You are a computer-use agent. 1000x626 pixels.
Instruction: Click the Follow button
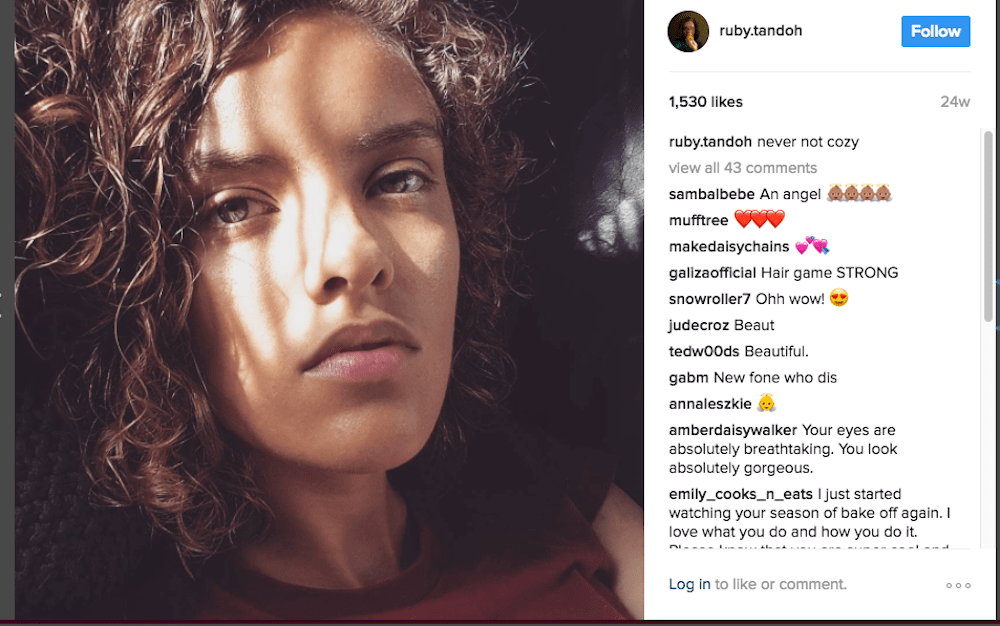tap(935, 31)
